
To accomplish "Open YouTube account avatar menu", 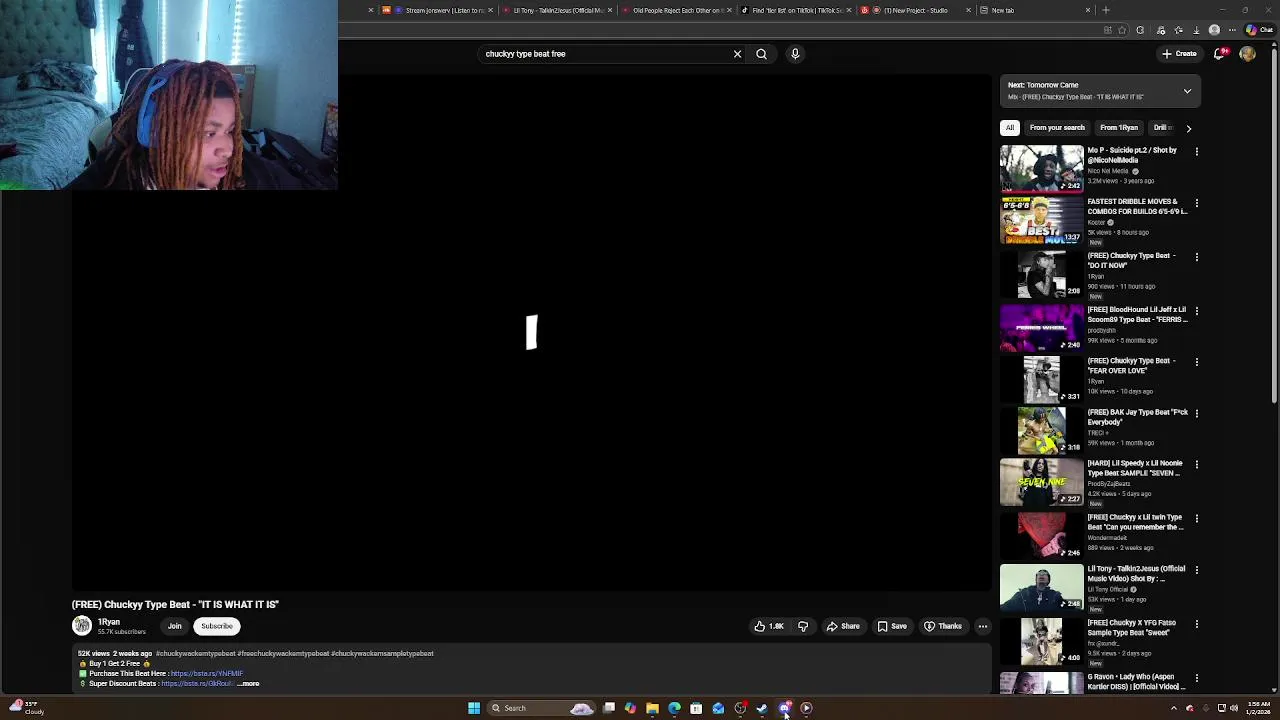I will pos(1247,54).
